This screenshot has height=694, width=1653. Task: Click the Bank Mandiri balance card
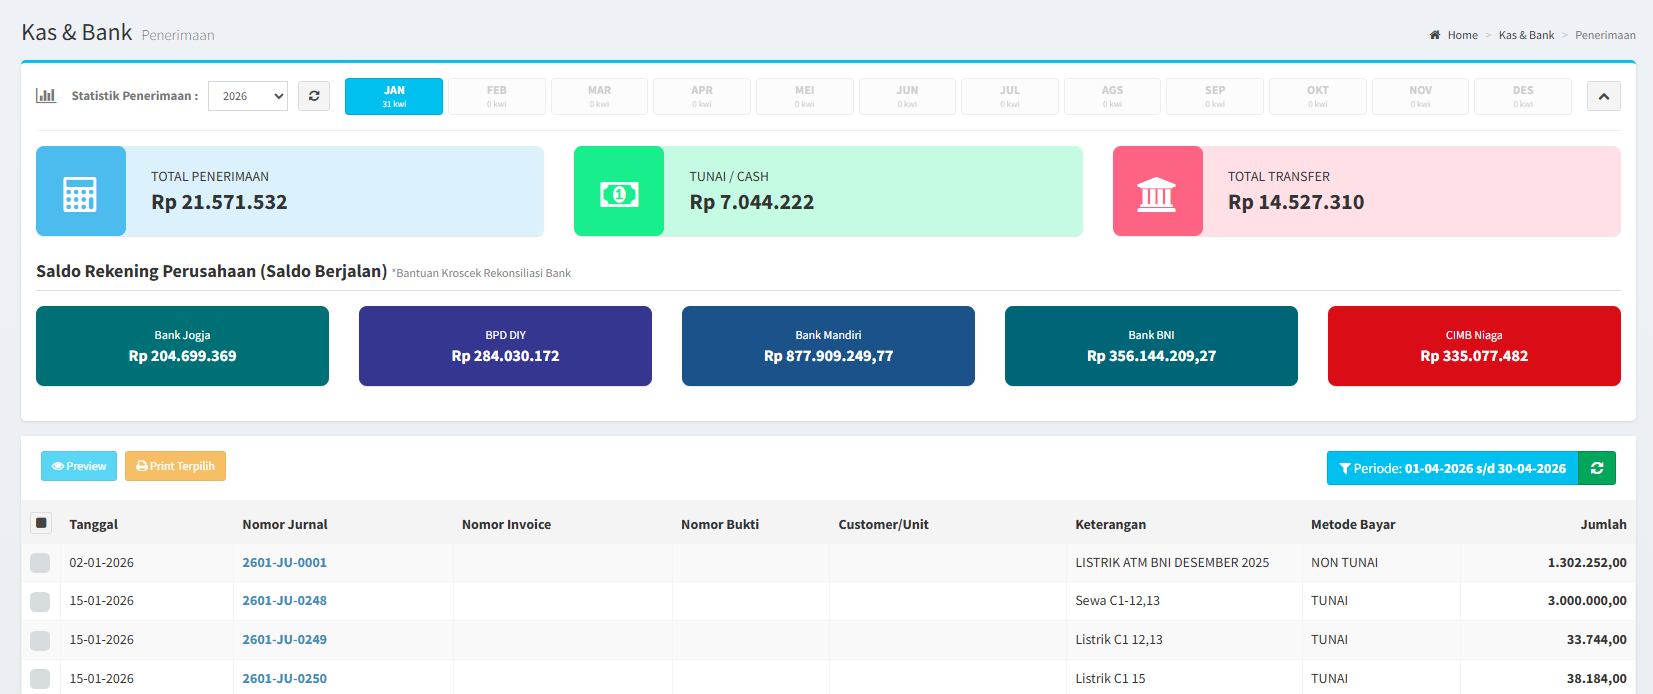tap(828, 346)
